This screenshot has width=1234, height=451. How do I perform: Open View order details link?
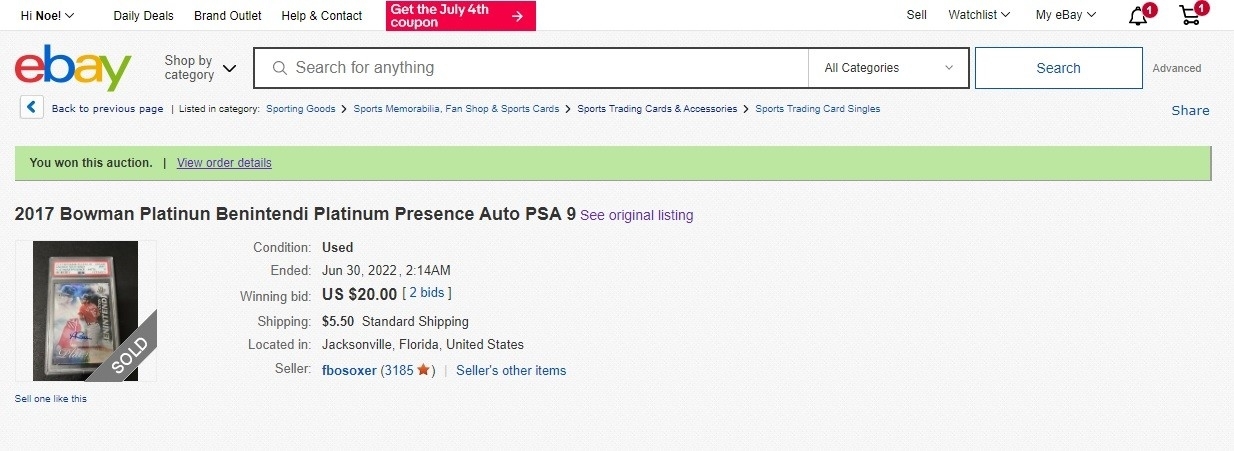[x=224, y=163]
